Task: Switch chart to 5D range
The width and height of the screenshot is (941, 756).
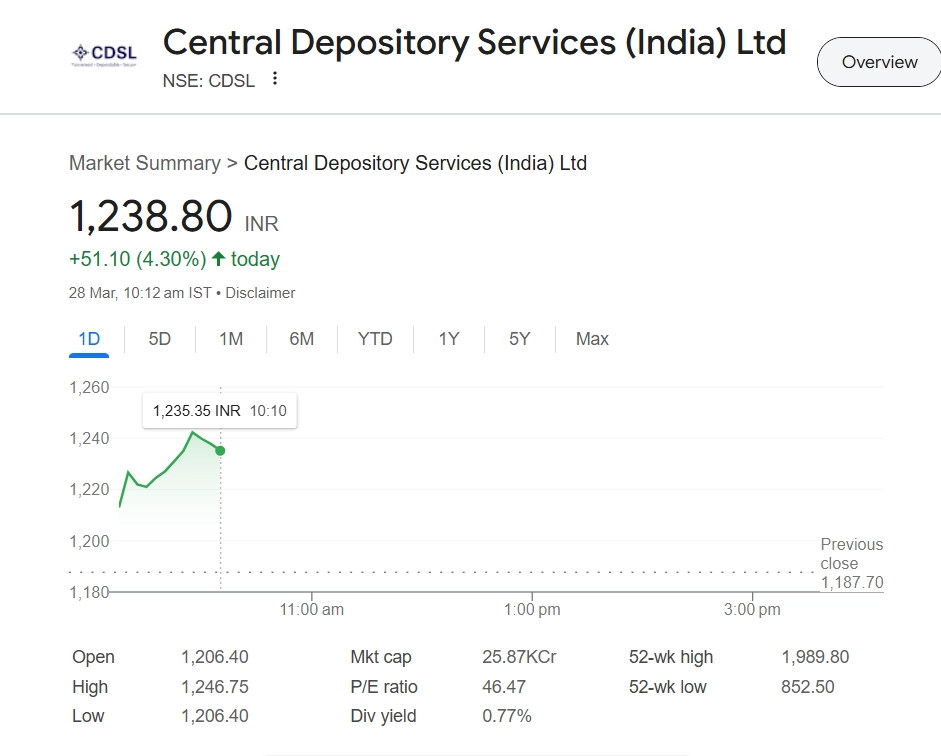Action: click(x=160, y=339)
